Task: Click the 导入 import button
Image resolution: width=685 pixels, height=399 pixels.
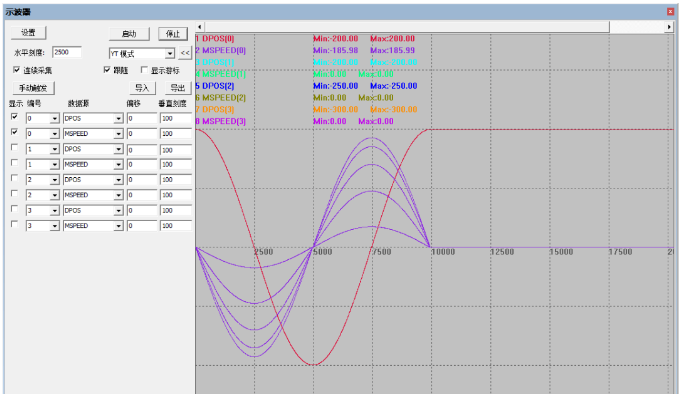Action: click(x=142, y=88)
